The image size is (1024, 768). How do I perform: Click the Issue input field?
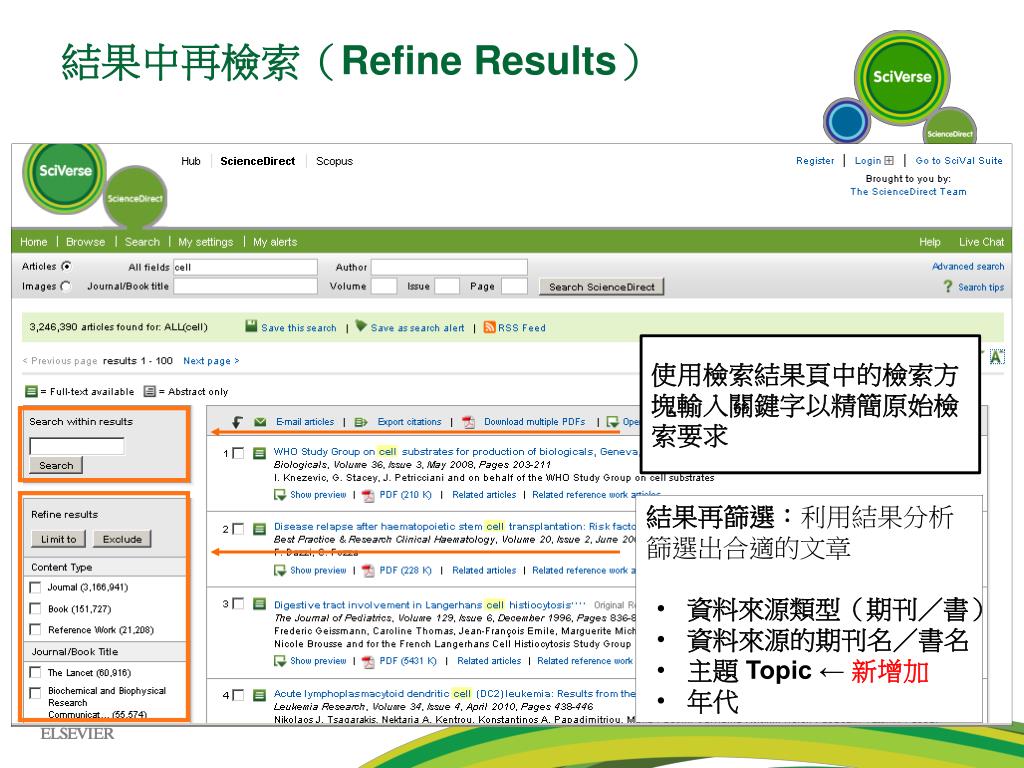447,286
